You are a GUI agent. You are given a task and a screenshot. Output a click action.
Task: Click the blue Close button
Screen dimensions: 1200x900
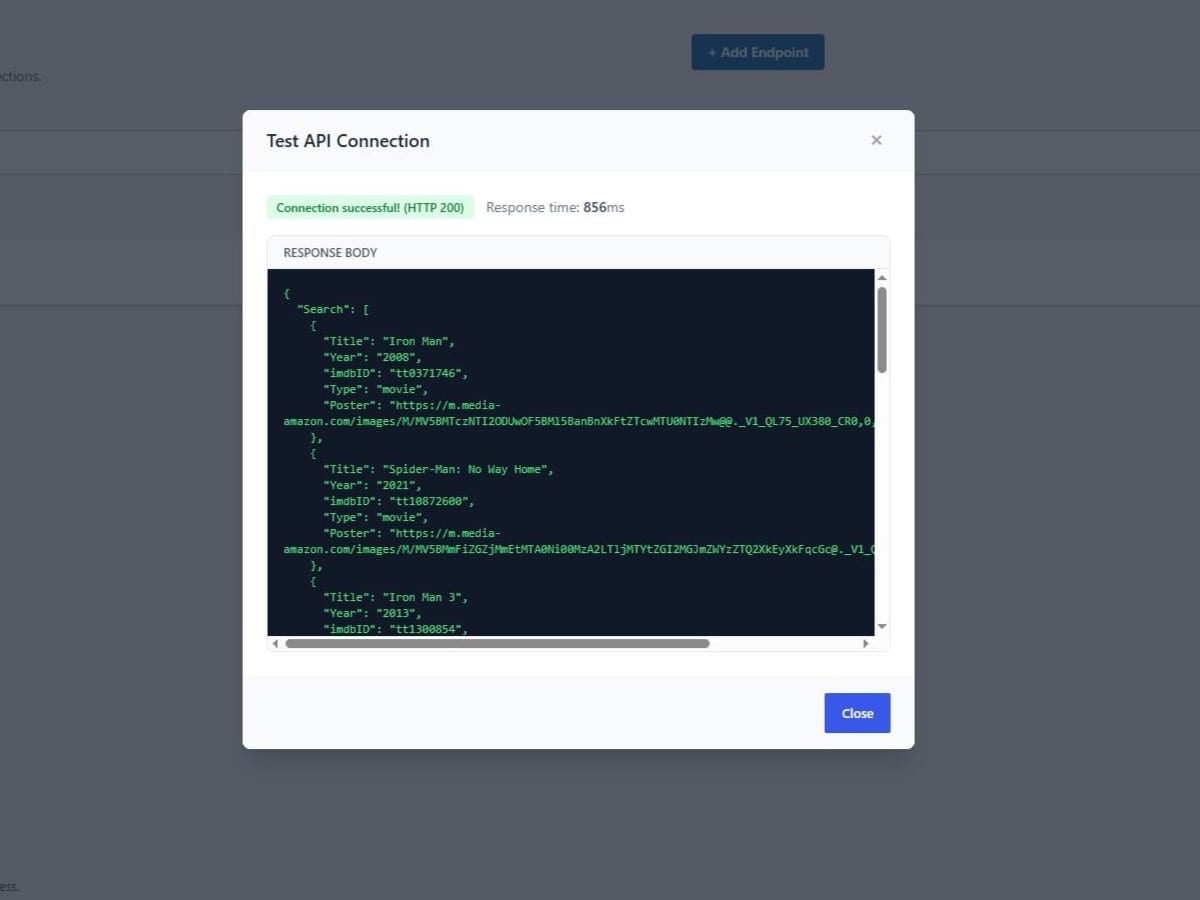tap(857, 713)
